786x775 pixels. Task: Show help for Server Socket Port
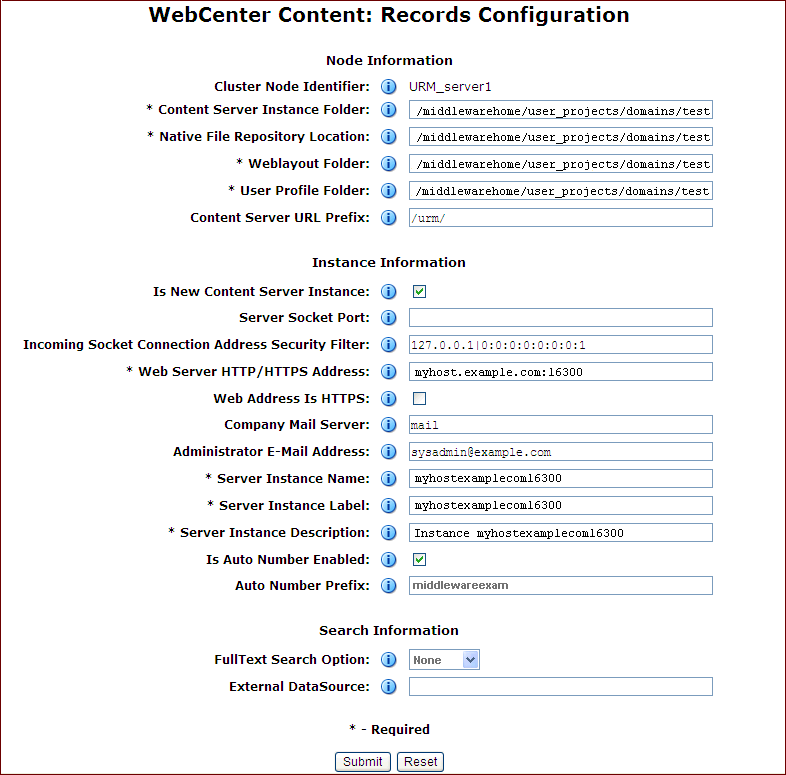[x=388, y=317]
